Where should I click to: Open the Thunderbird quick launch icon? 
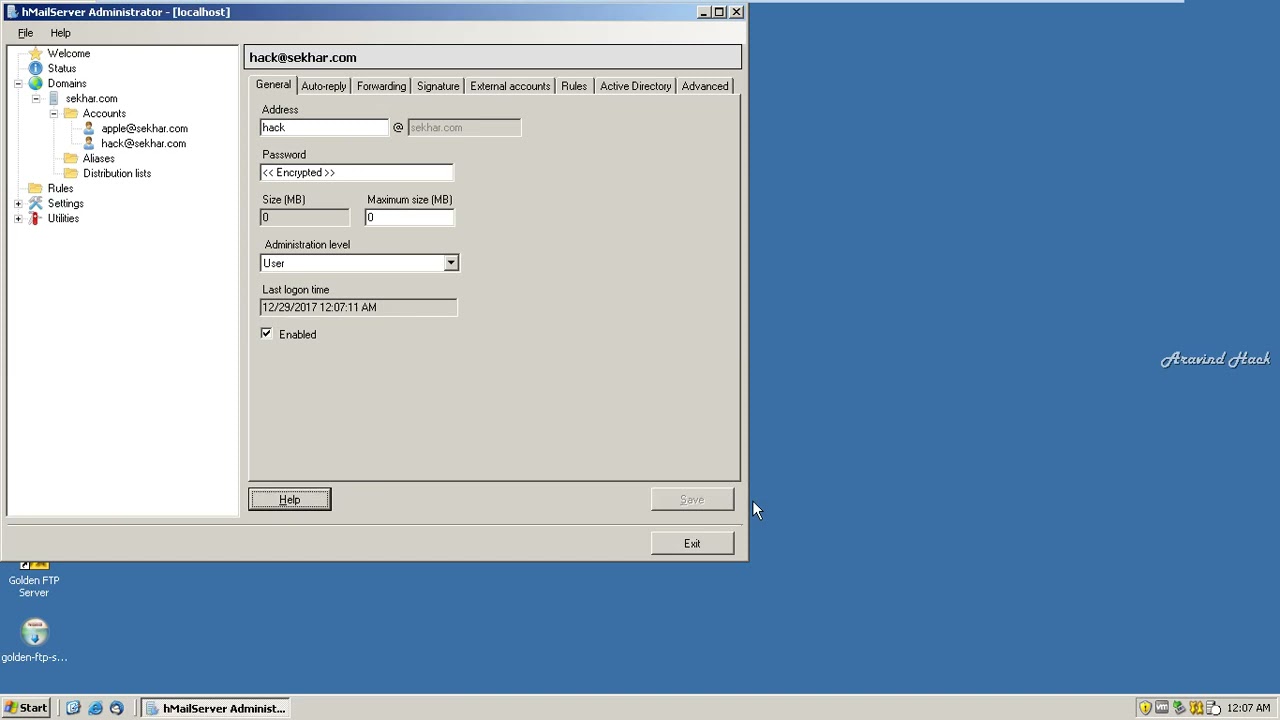click(116, 708)
